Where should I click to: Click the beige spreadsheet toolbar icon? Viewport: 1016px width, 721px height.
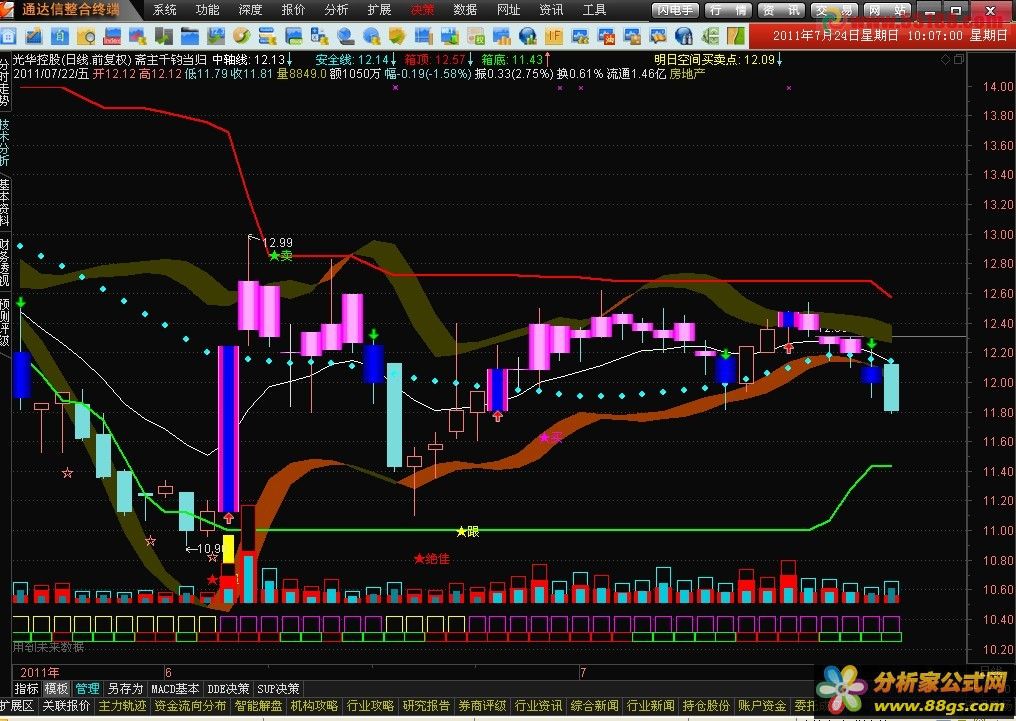475,36
